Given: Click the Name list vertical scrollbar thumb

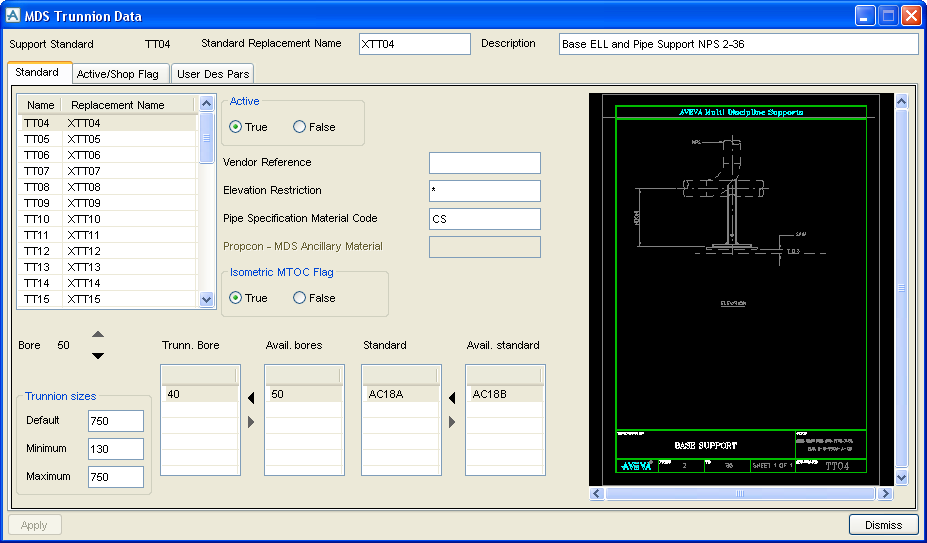Looking at the screenshot, I should click(x=206, y=138).
